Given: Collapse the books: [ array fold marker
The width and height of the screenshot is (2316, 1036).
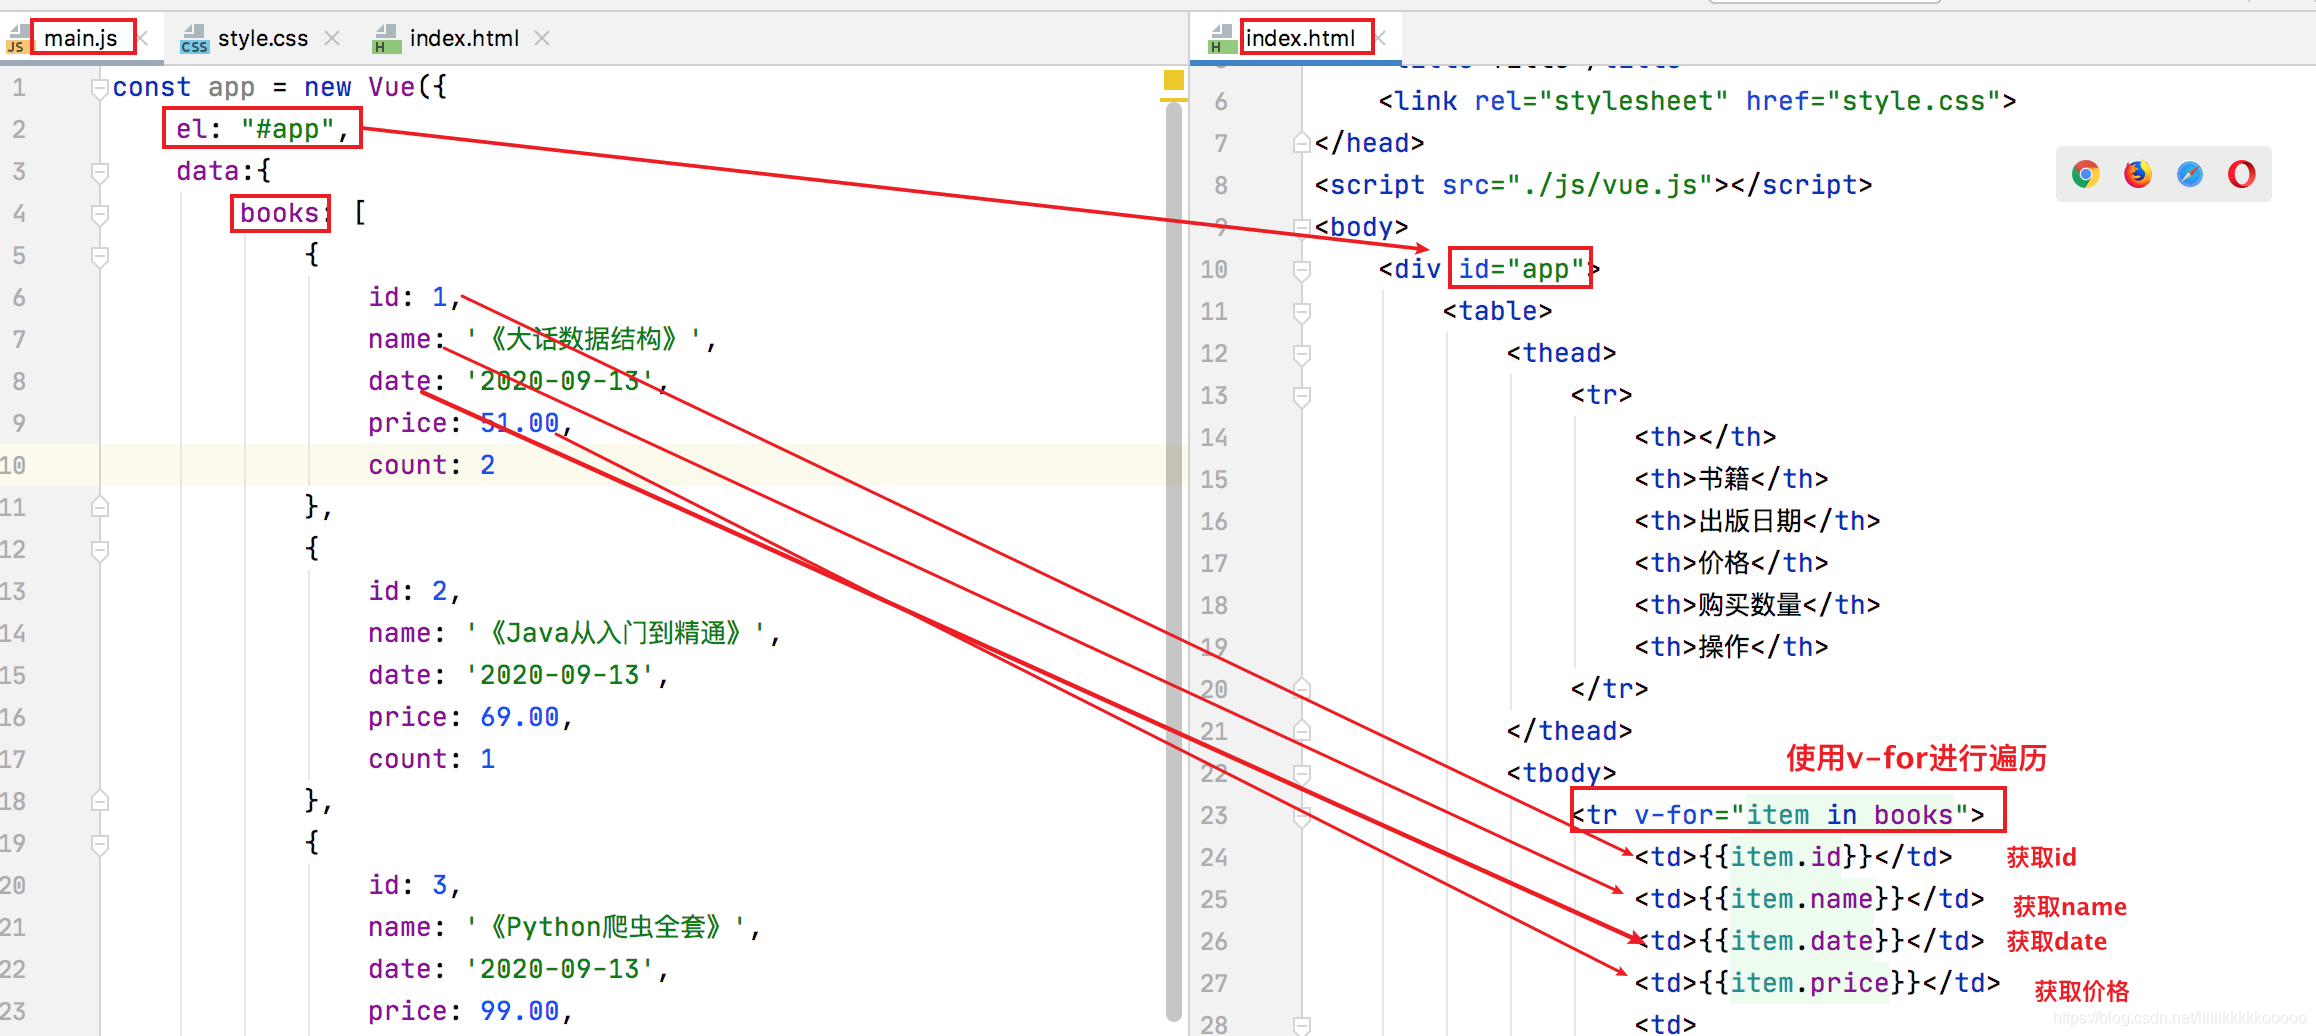Looking at the screenshot, I should [x=99, y=214].
